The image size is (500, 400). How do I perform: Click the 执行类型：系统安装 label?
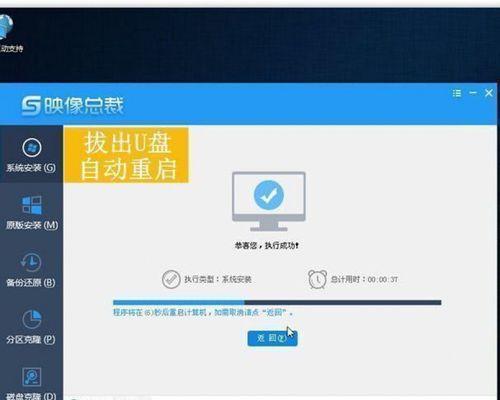218,279
